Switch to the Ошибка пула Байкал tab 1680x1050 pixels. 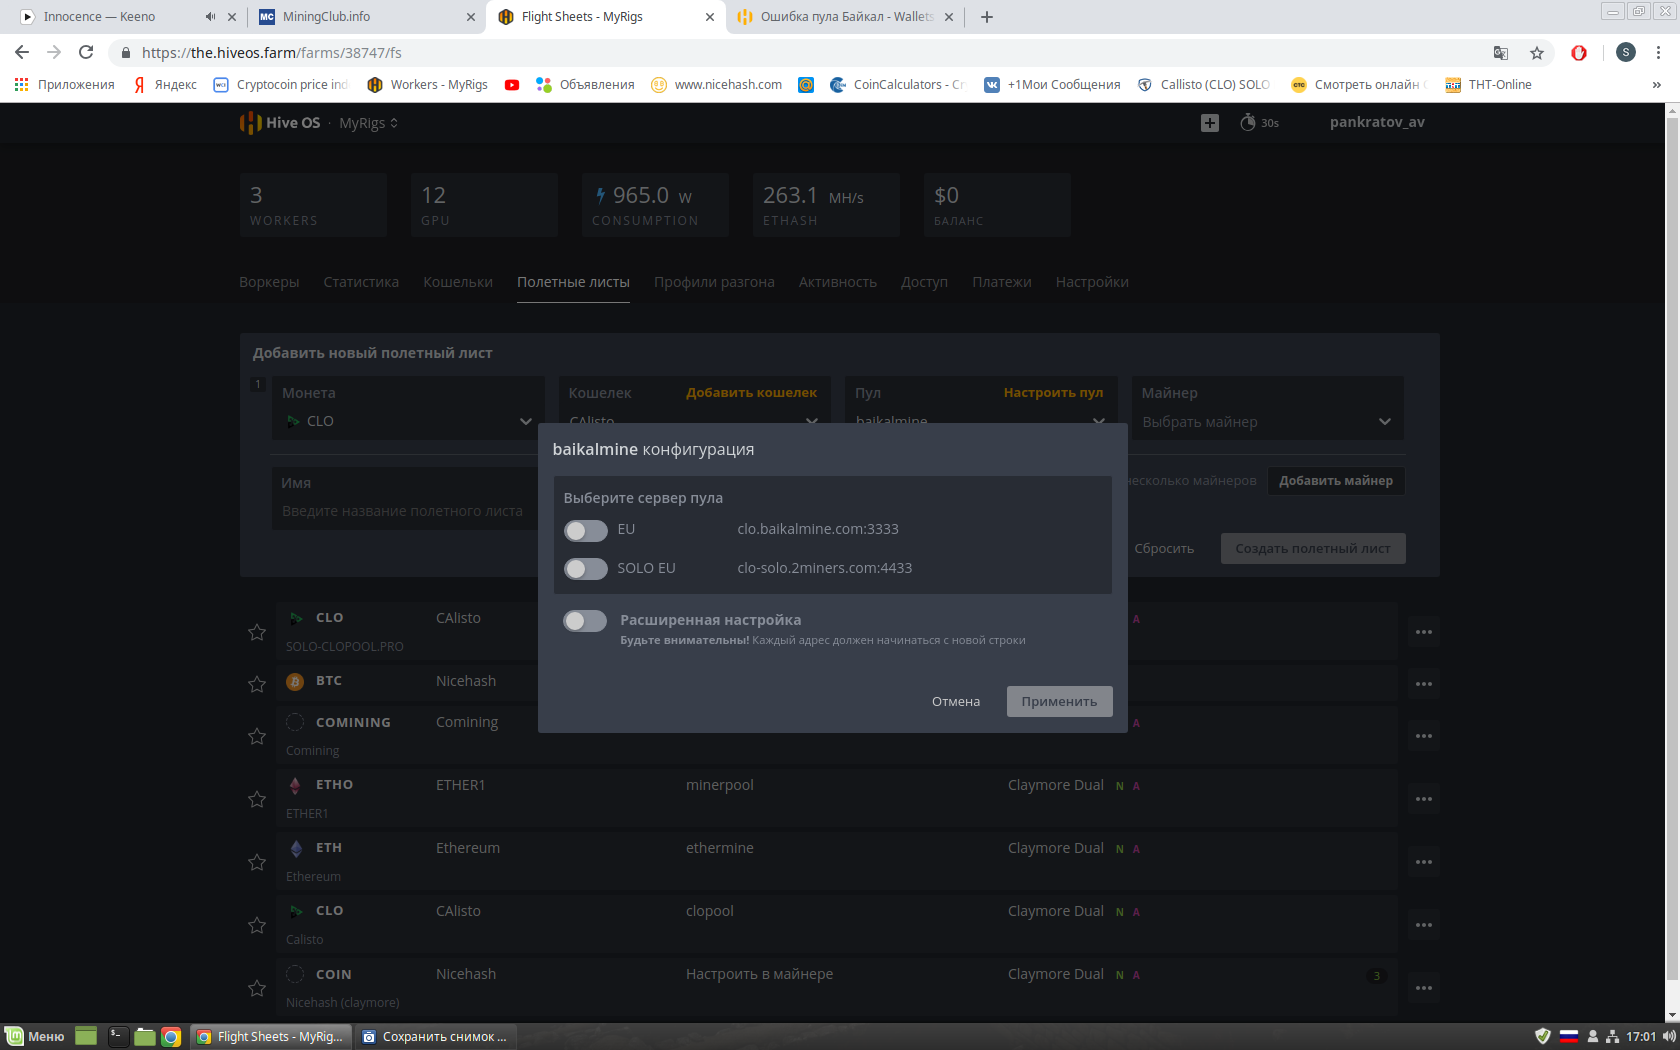coord(845,17)
